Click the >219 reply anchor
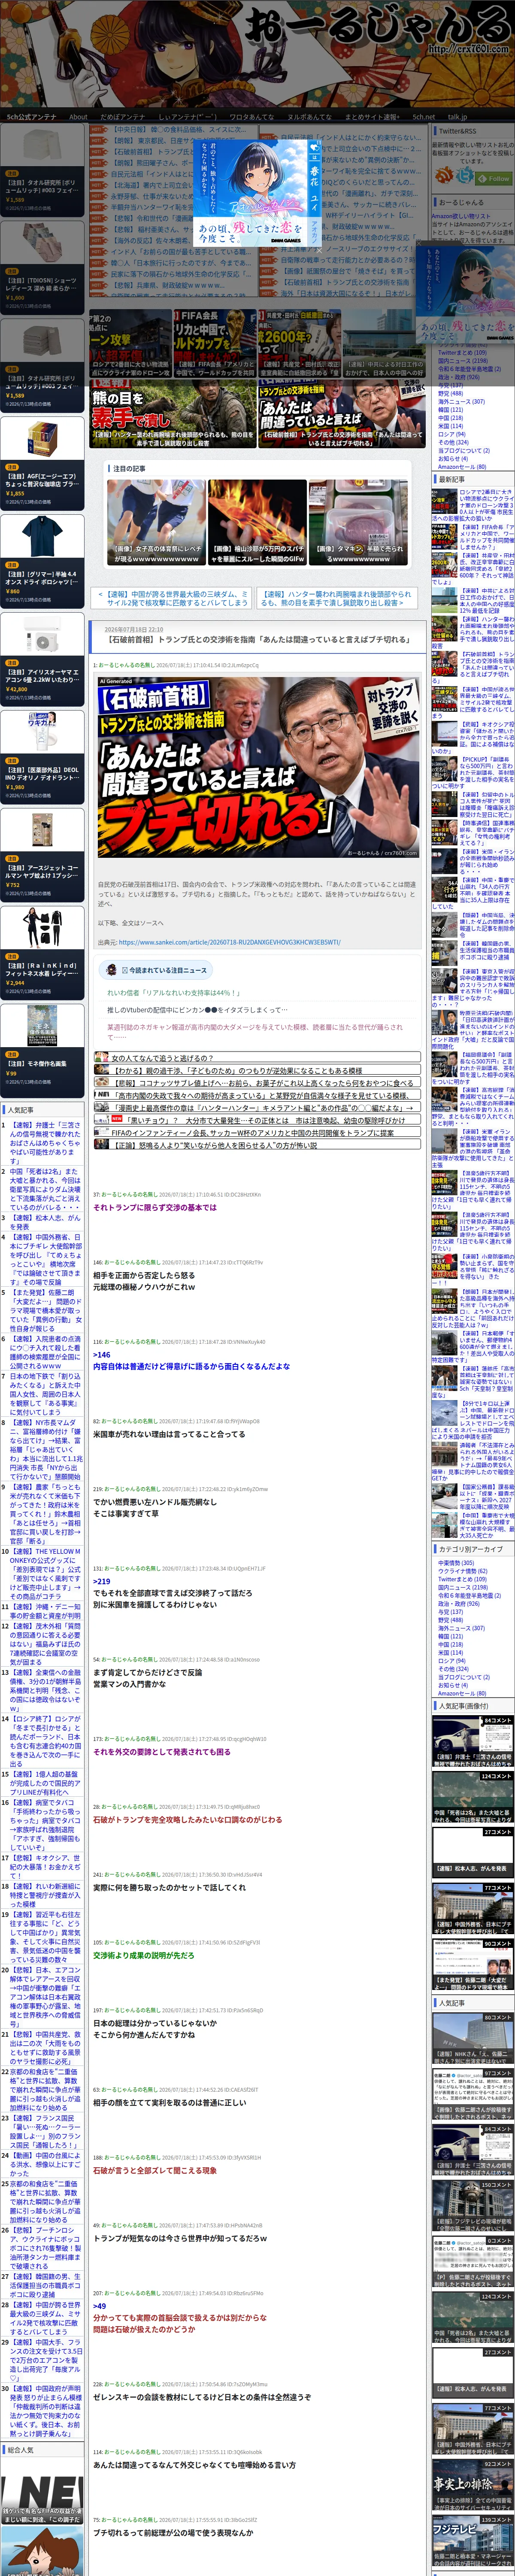This screenshot has width=515, height=2576. point(102,1581)
